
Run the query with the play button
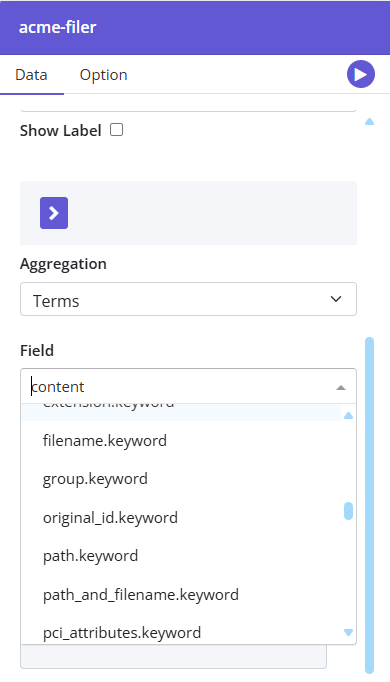coord(360,74)
